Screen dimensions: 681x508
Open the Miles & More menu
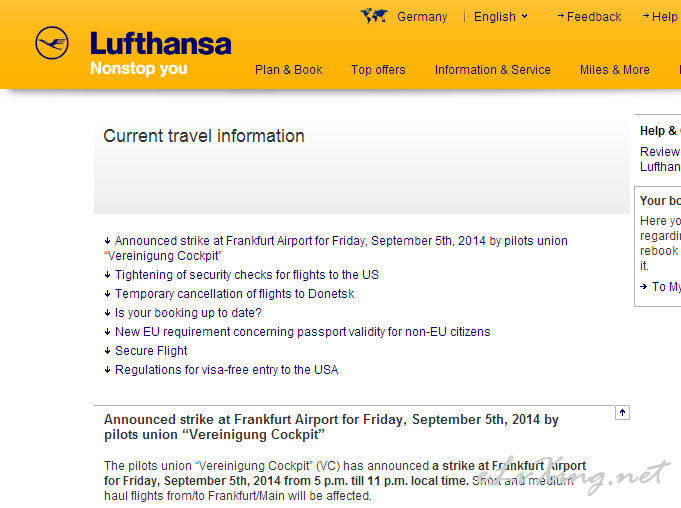click(x=615, y=70)
